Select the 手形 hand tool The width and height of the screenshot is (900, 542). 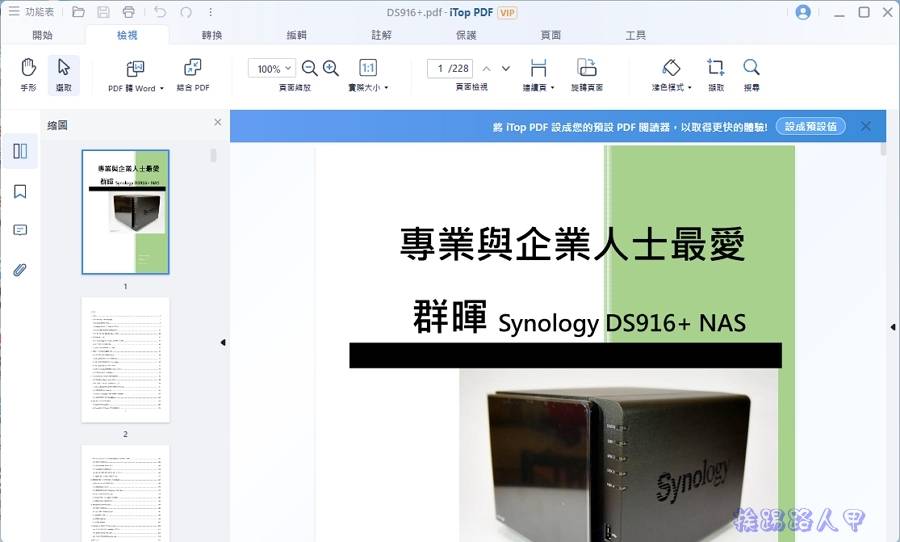coord(28,75)
